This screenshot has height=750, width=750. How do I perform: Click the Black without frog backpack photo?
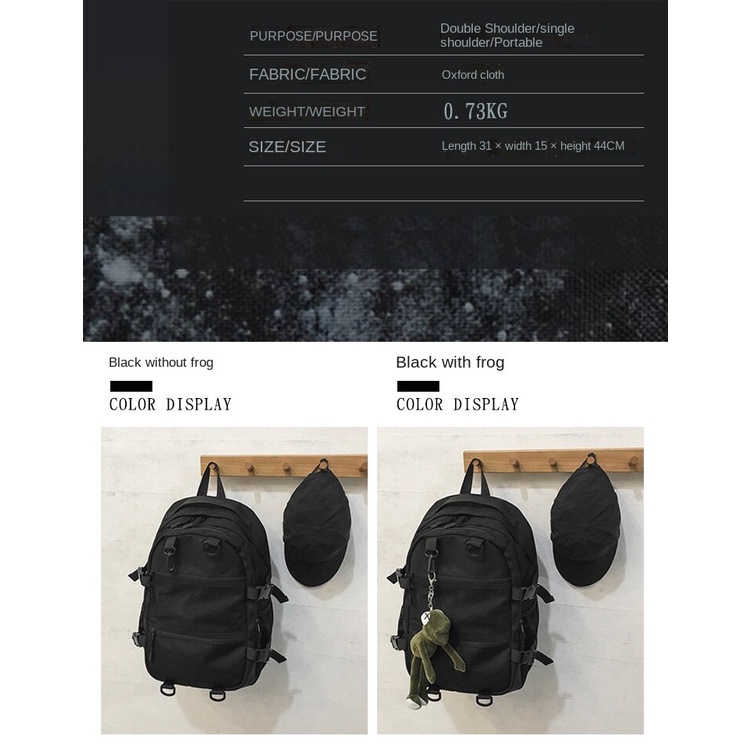pos(234,580)
